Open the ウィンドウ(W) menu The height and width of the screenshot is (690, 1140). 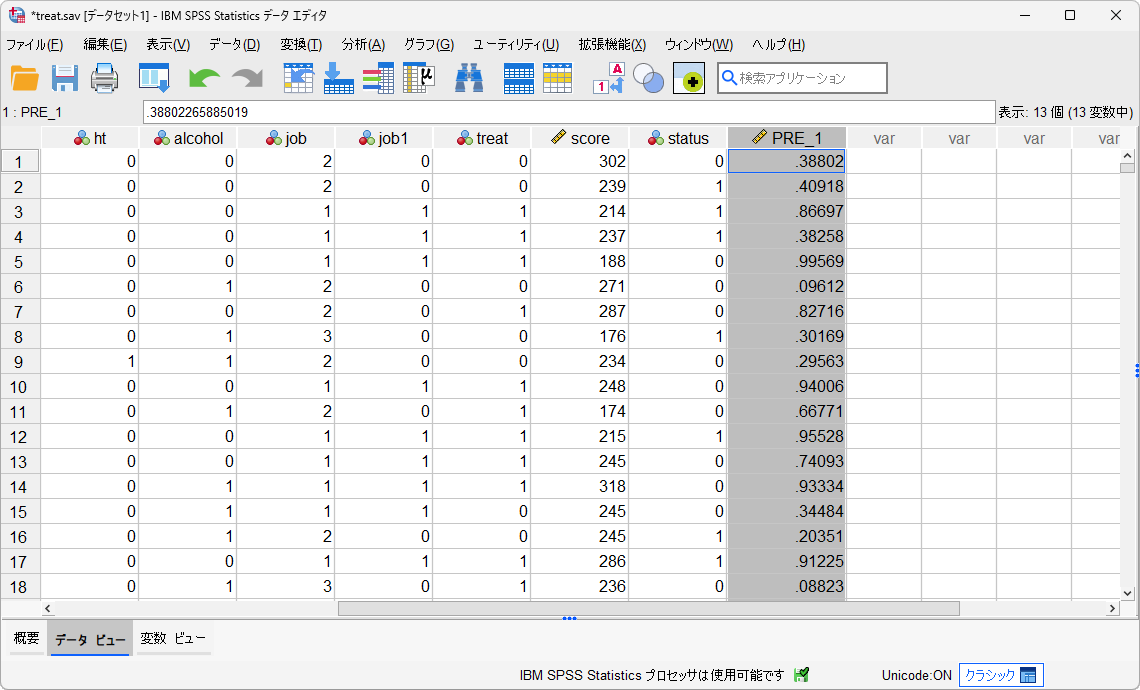click(699, 45)
